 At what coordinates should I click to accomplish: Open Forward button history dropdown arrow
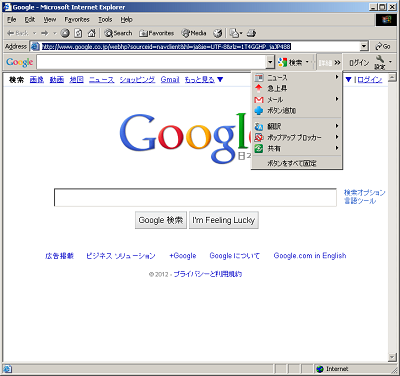click(54, 33)
